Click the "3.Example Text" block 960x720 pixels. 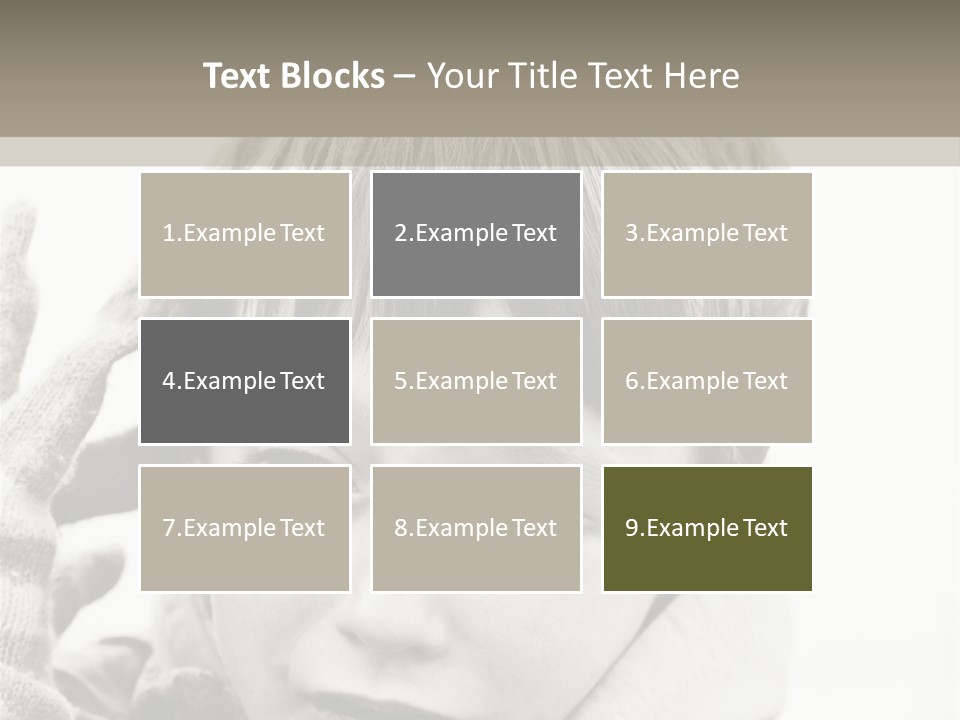coord(707,234)
